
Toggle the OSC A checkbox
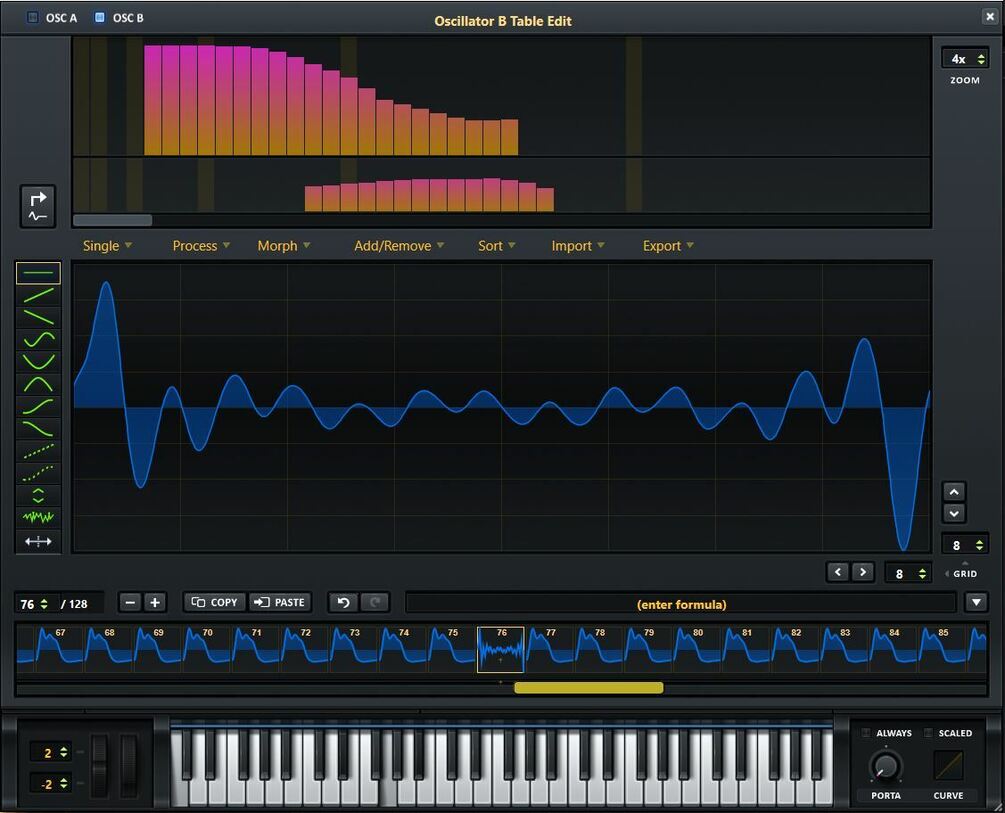(33, 17)
